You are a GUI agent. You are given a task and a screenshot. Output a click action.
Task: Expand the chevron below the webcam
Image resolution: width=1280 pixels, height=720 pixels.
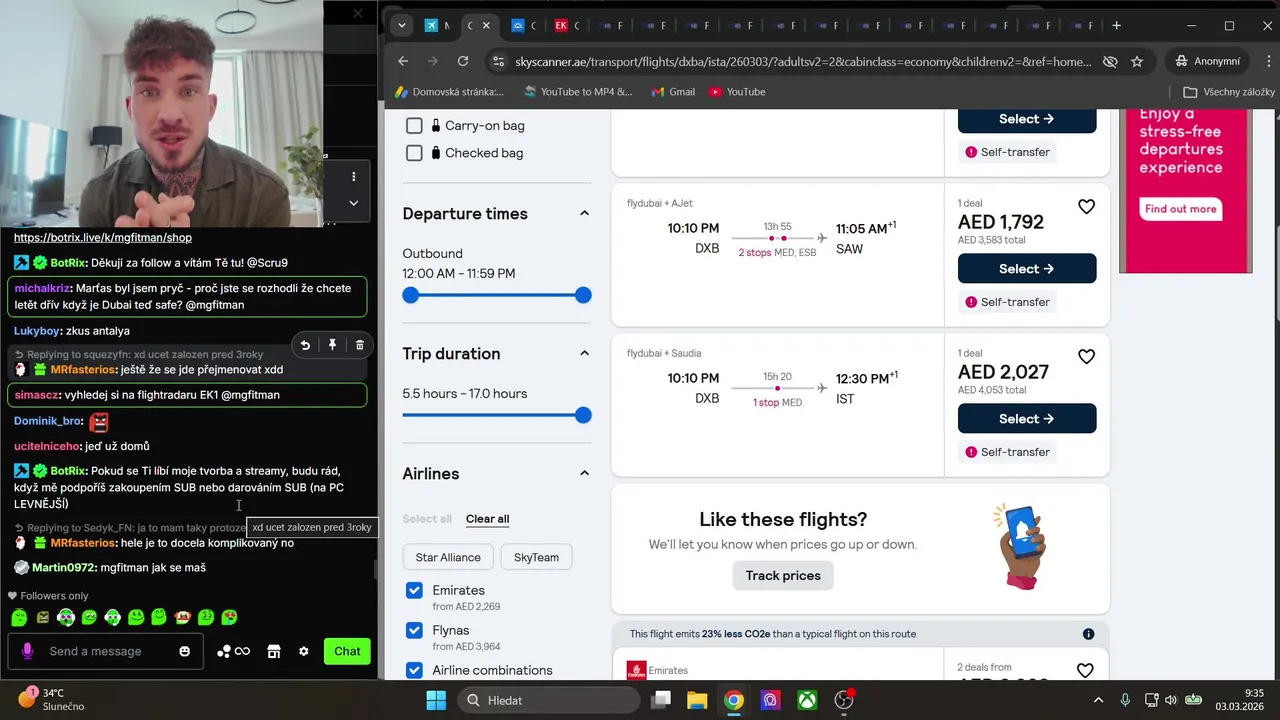tap(353, 203)
